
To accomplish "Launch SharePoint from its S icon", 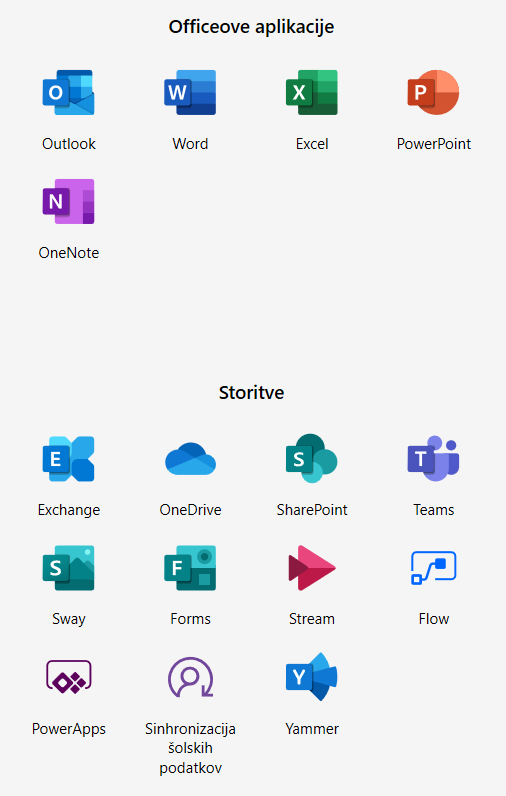I will [x=312, y=458].
